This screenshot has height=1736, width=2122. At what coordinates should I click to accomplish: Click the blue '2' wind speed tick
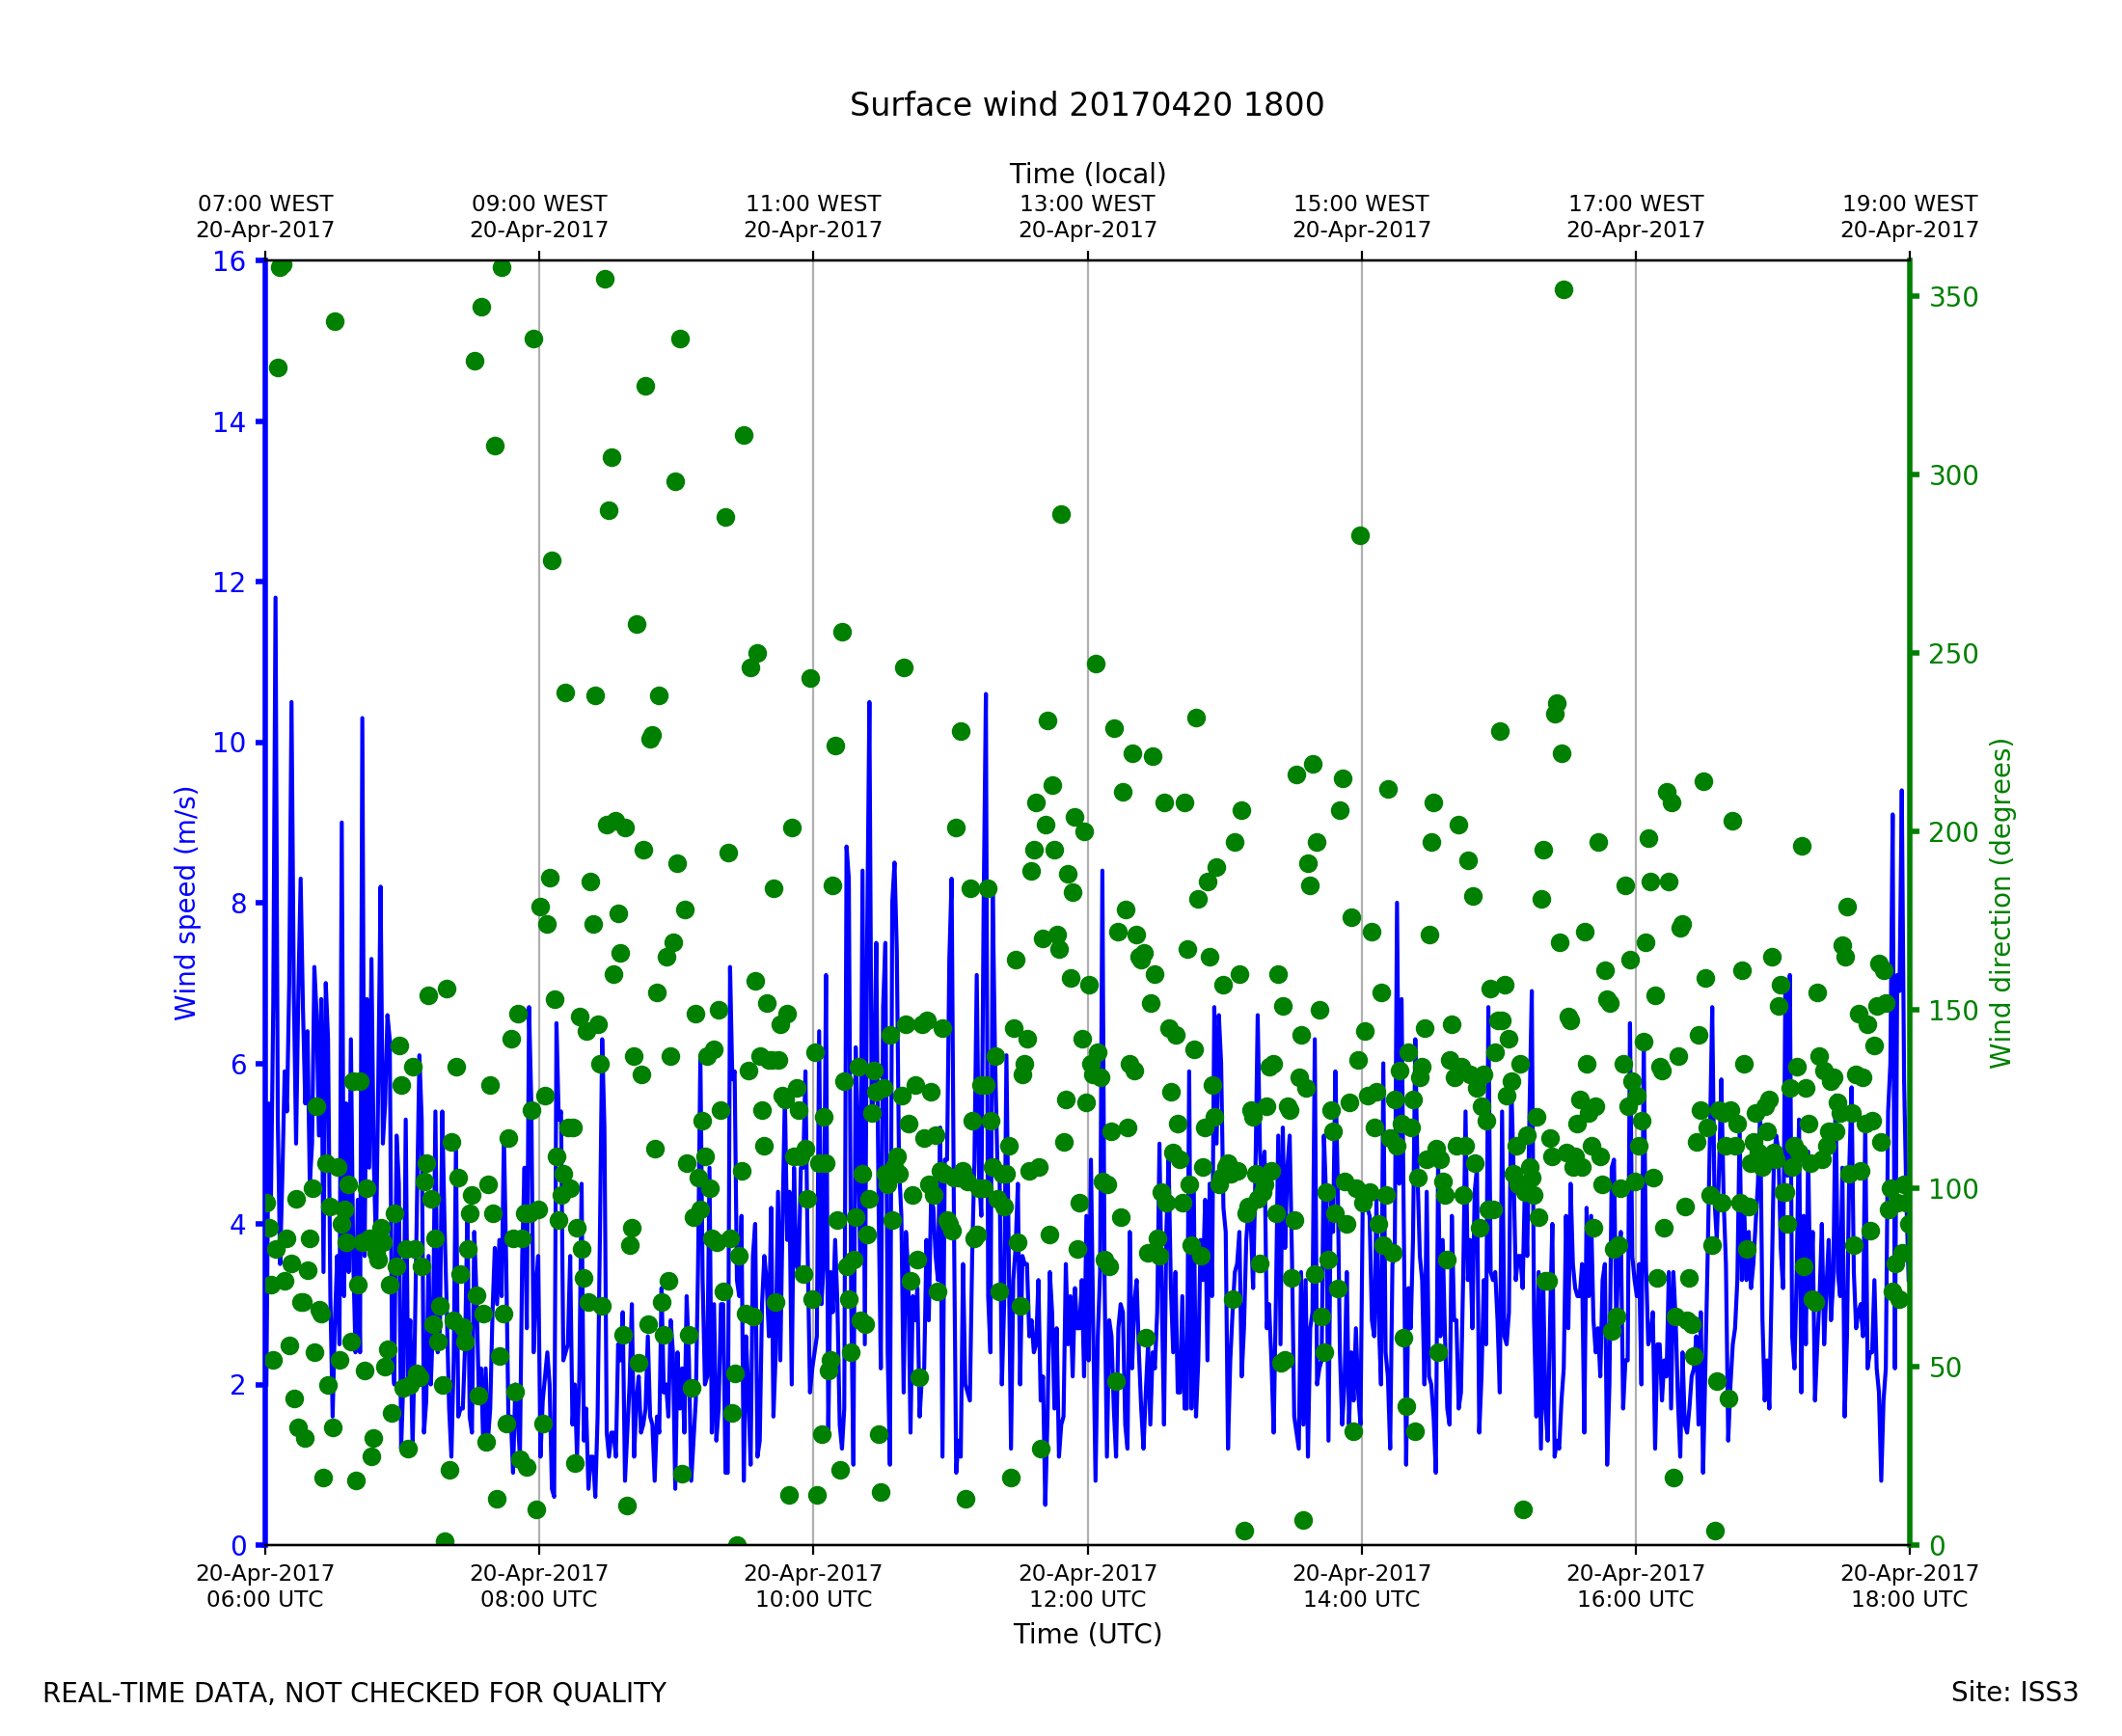click(x=238, y=1386)
